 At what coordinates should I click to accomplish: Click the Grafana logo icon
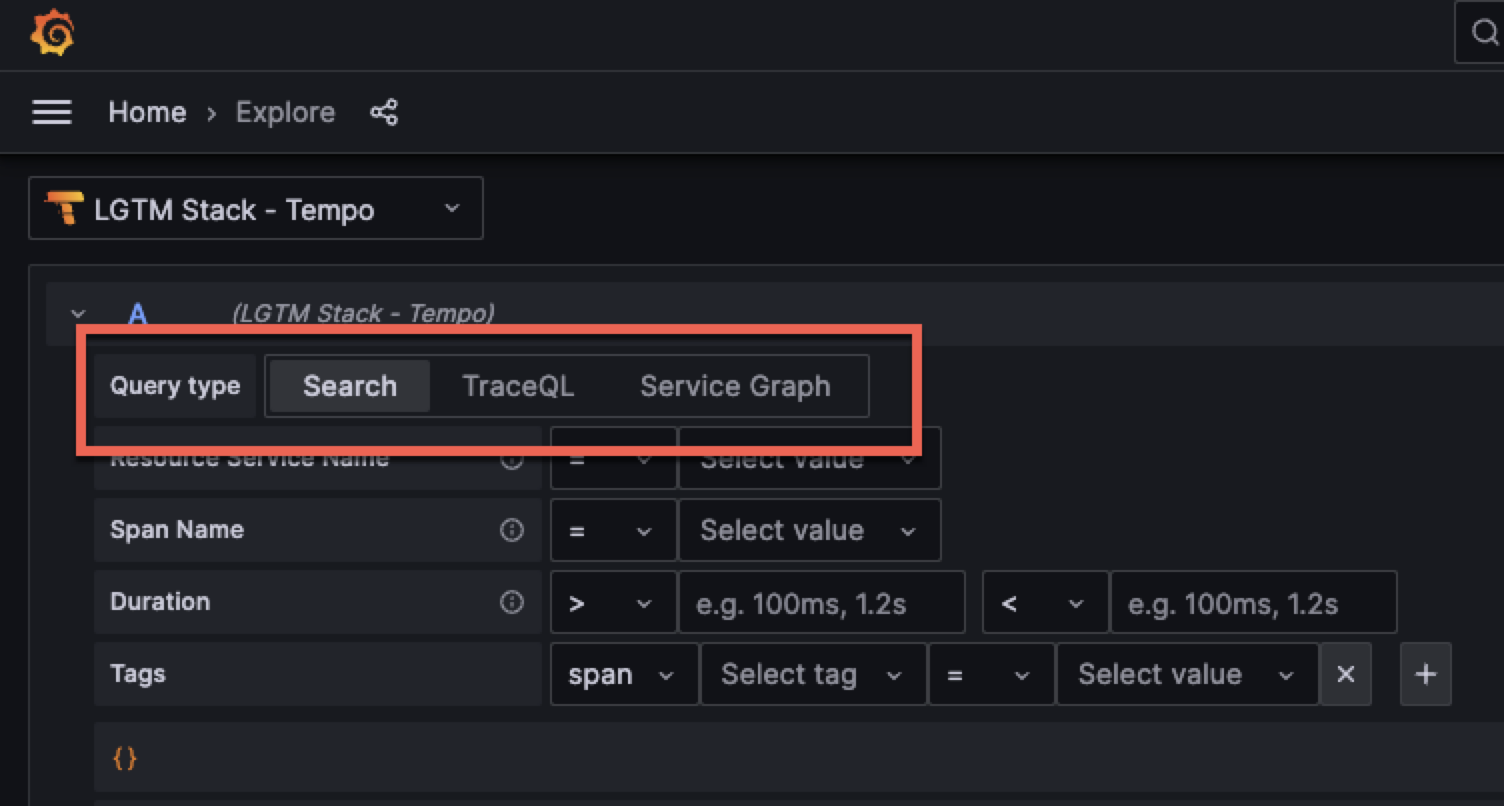(x=53, y=35)
